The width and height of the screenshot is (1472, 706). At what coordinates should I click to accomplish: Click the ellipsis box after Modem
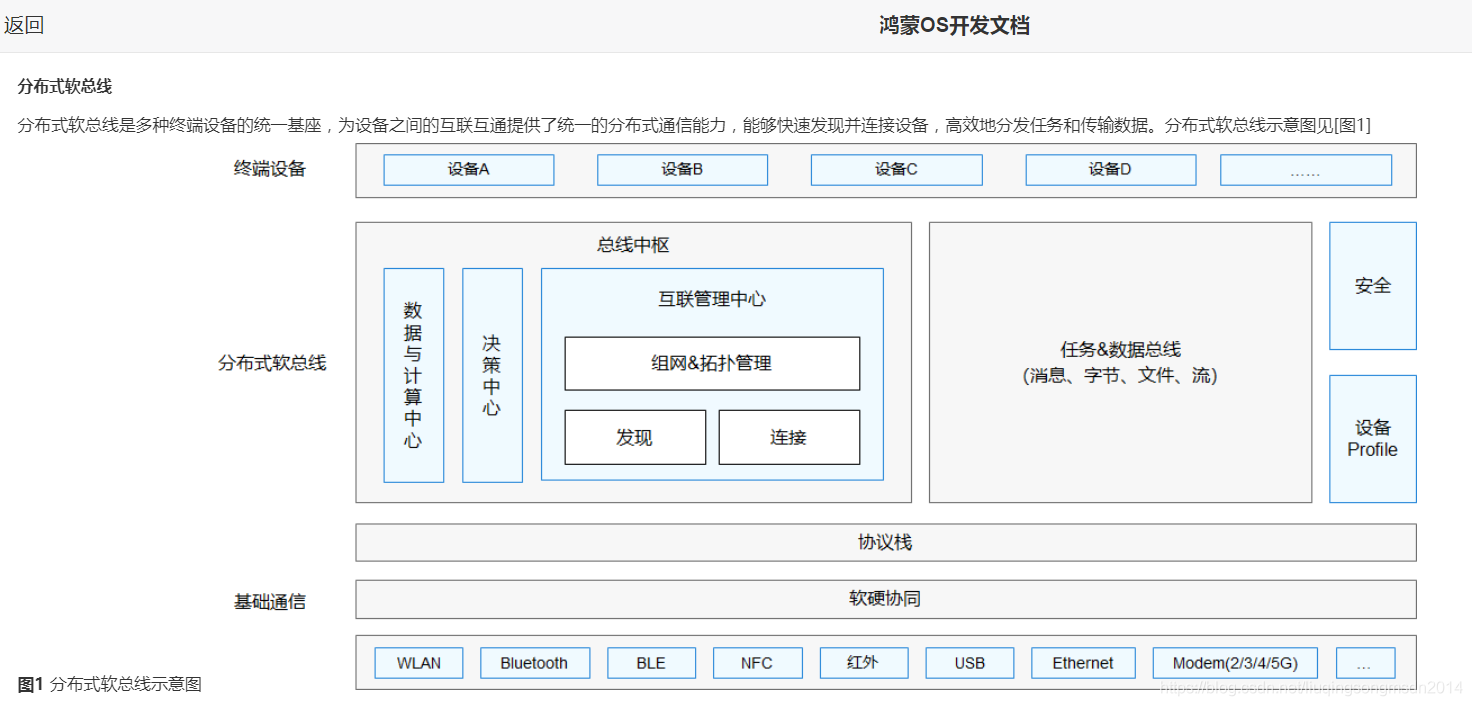[1365, 663]
